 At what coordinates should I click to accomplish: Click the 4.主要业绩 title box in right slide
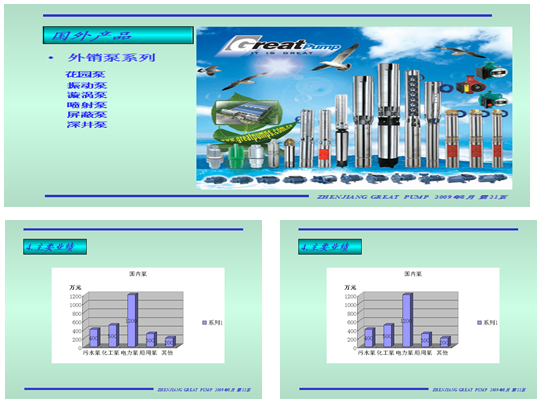pos(330,247)
